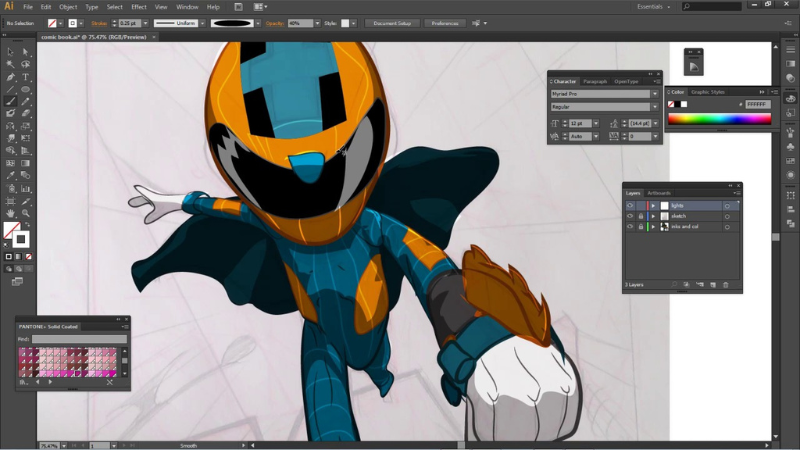The image size is (800, 450).
Task: Pick a color from the spectrum bar
Action: 719,119
